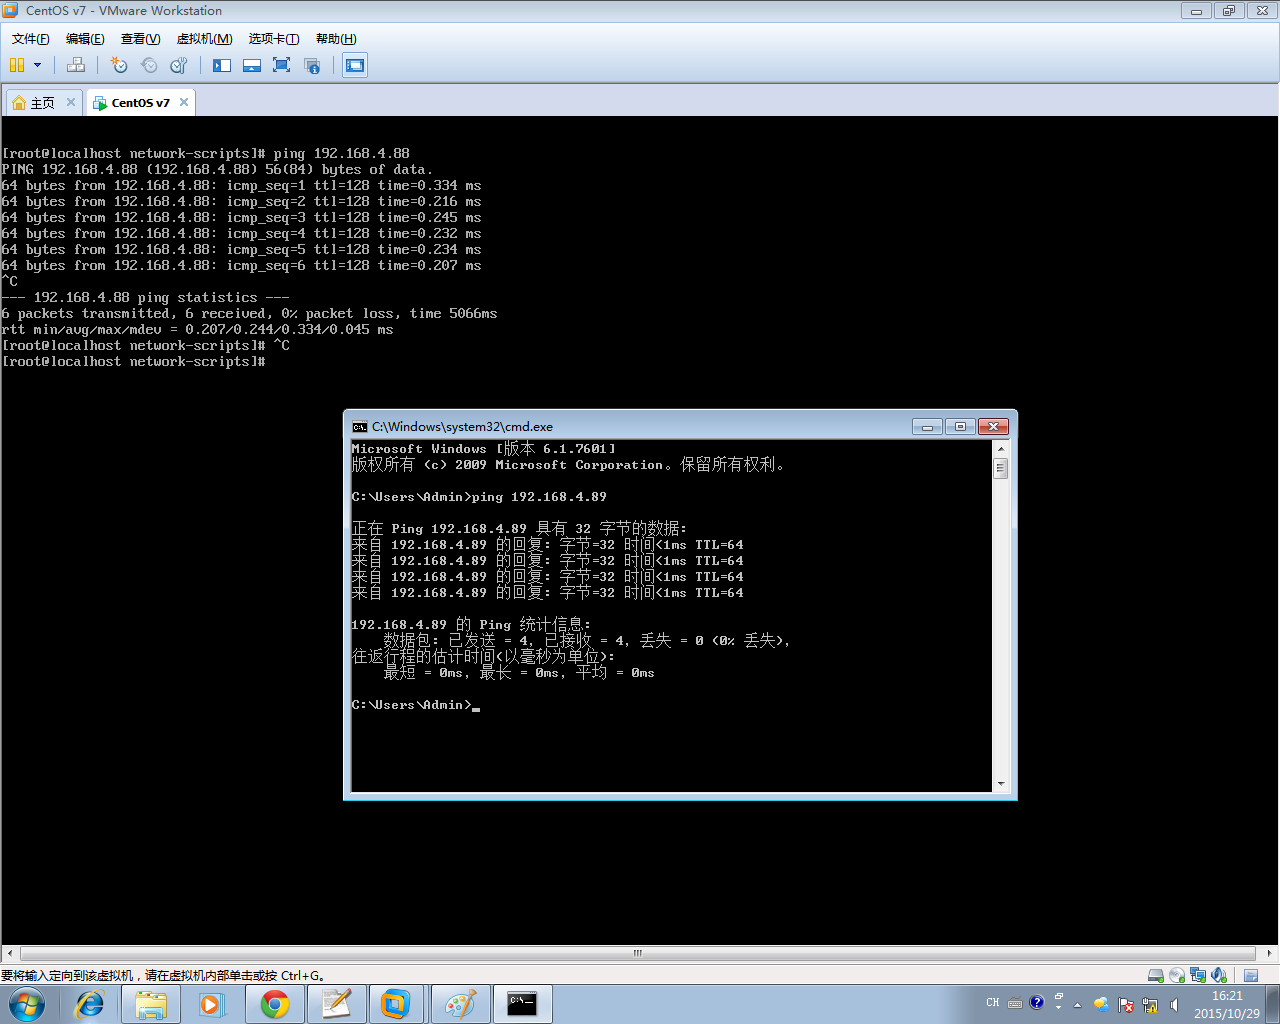This screenshot has width=1280, height=1024.
Task: Take a snapshot of the virtual machine
Action: (x=119, y=65)
